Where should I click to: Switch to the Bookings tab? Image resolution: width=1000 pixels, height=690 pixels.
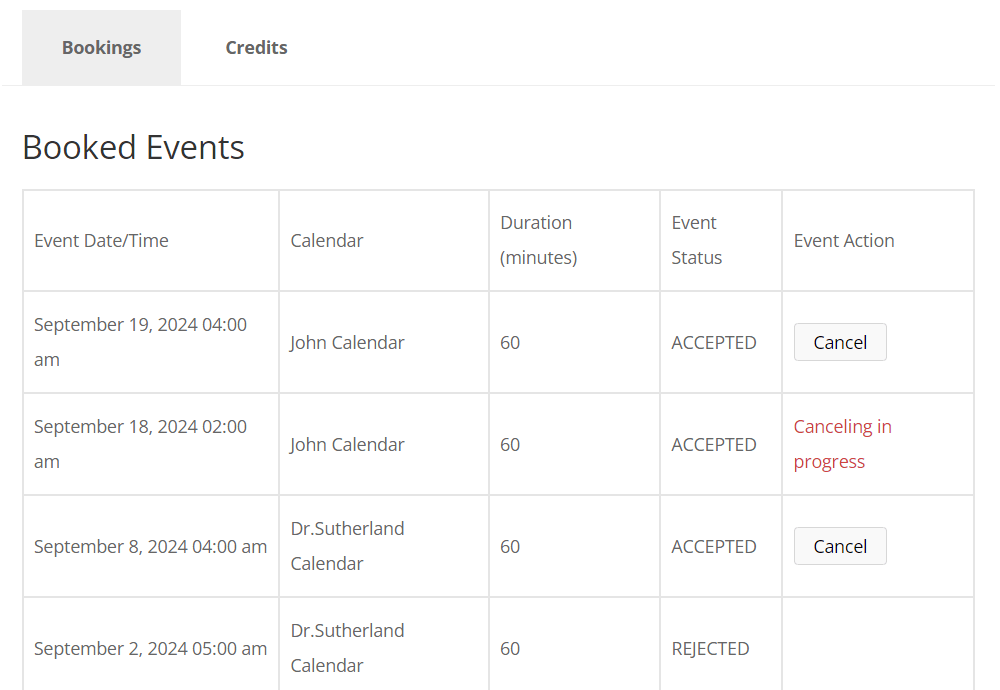(101, 48)
